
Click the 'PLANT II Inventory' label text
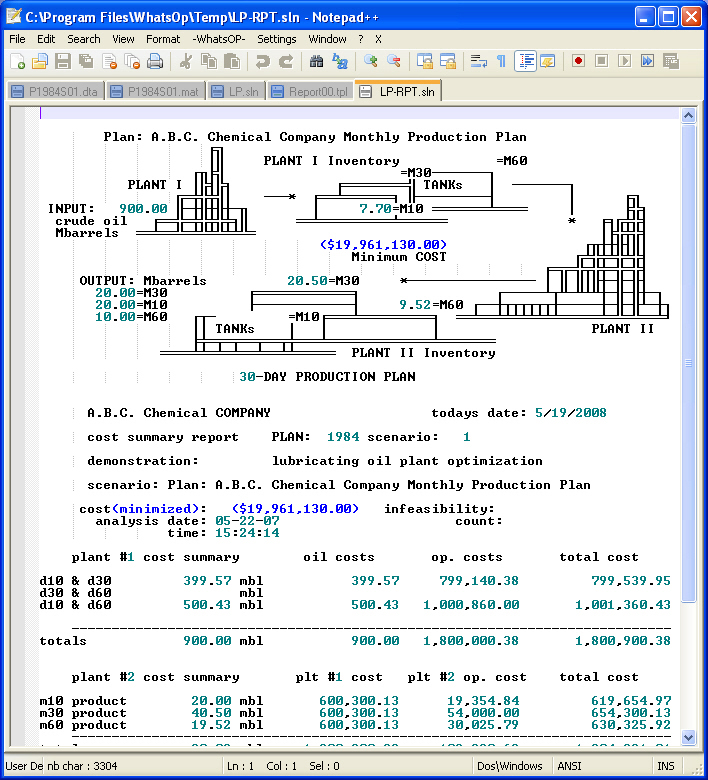click(423, 353)
